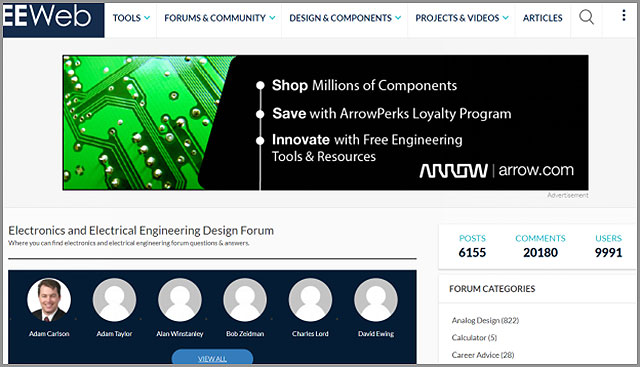Expand the Design & Components chevron
The image size is (640, 367).
(398, 18)
